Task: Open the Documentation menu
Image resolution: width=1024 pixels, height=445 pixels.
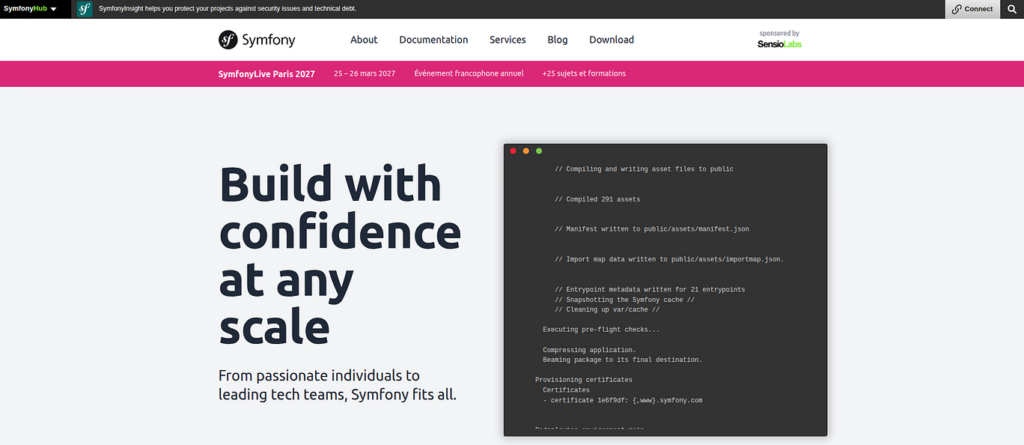Action: [434, 40]
